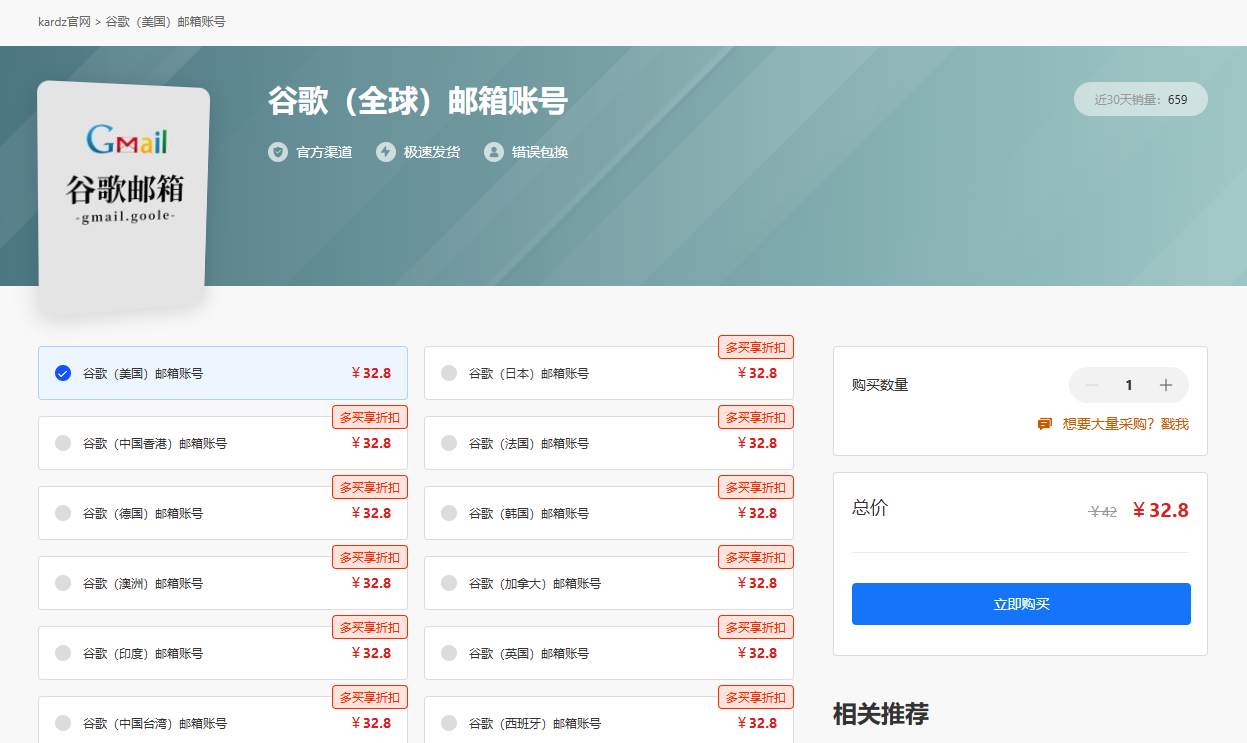Viewport: 1247px width, 743px height.
Task: Increase purchase quantity with plus button
Action: (x=1166, y=385)
